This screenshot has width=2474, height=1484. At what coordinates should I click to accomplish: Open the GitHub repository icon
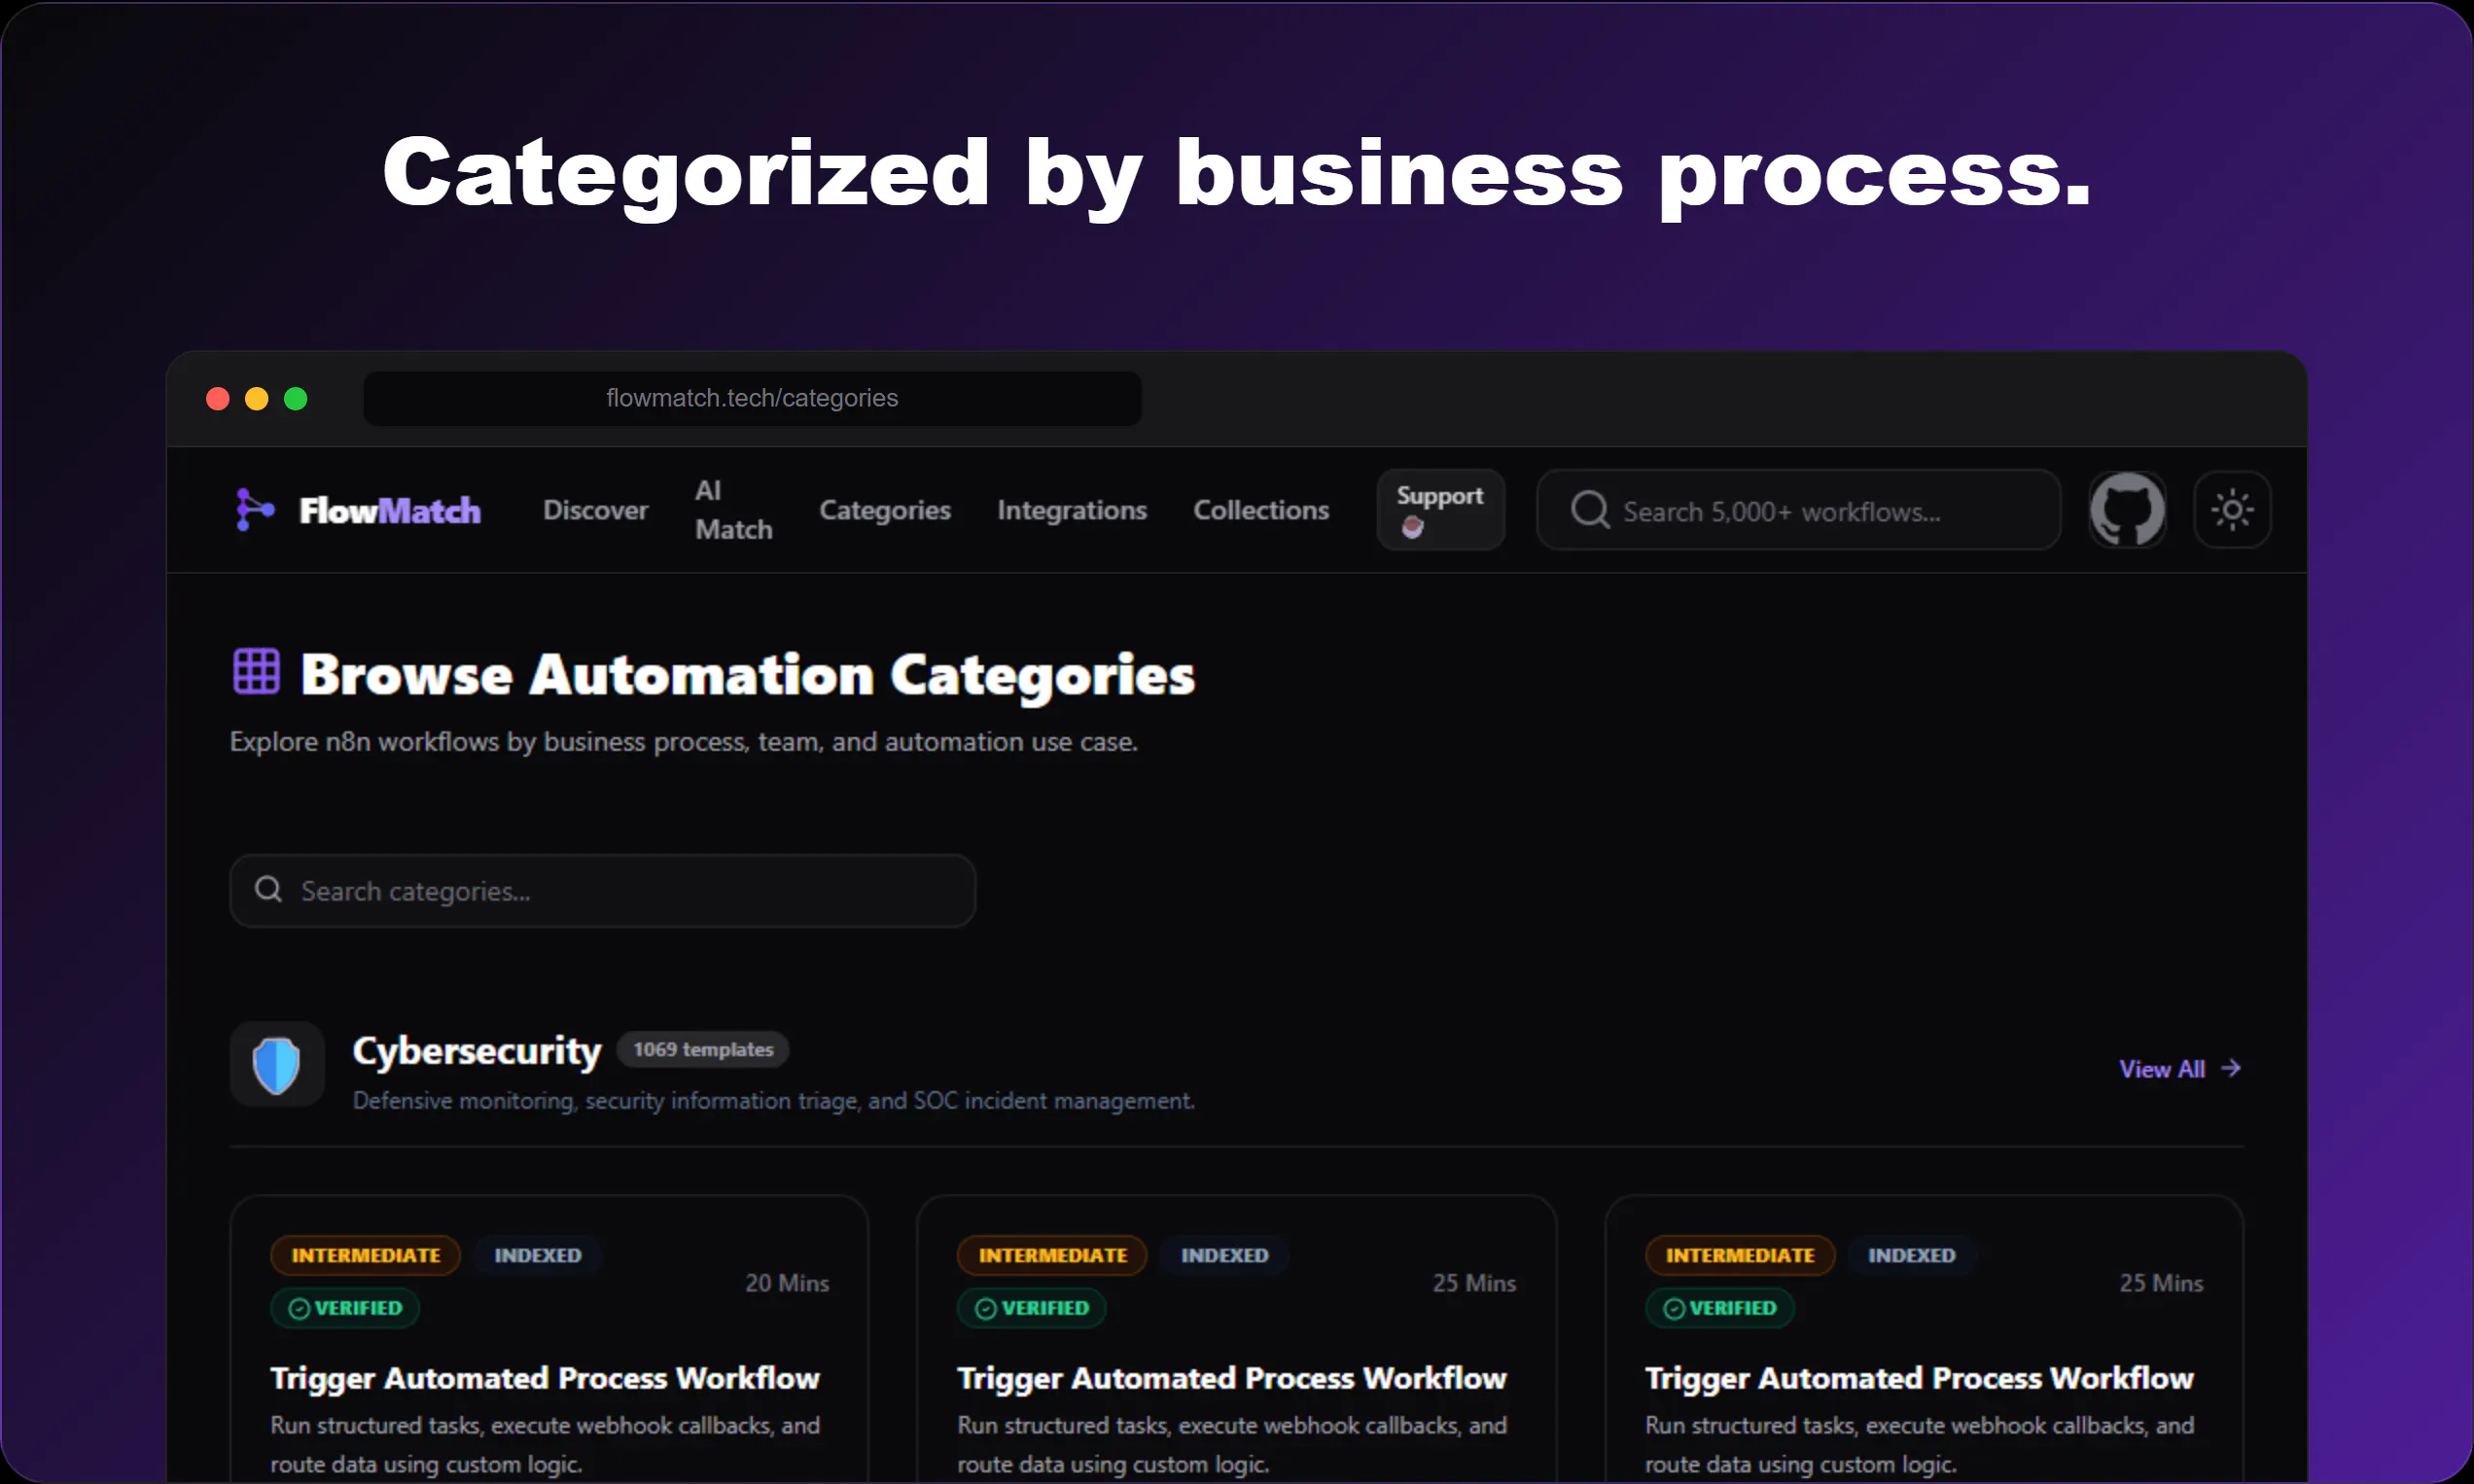click(x=2127, y=510)
